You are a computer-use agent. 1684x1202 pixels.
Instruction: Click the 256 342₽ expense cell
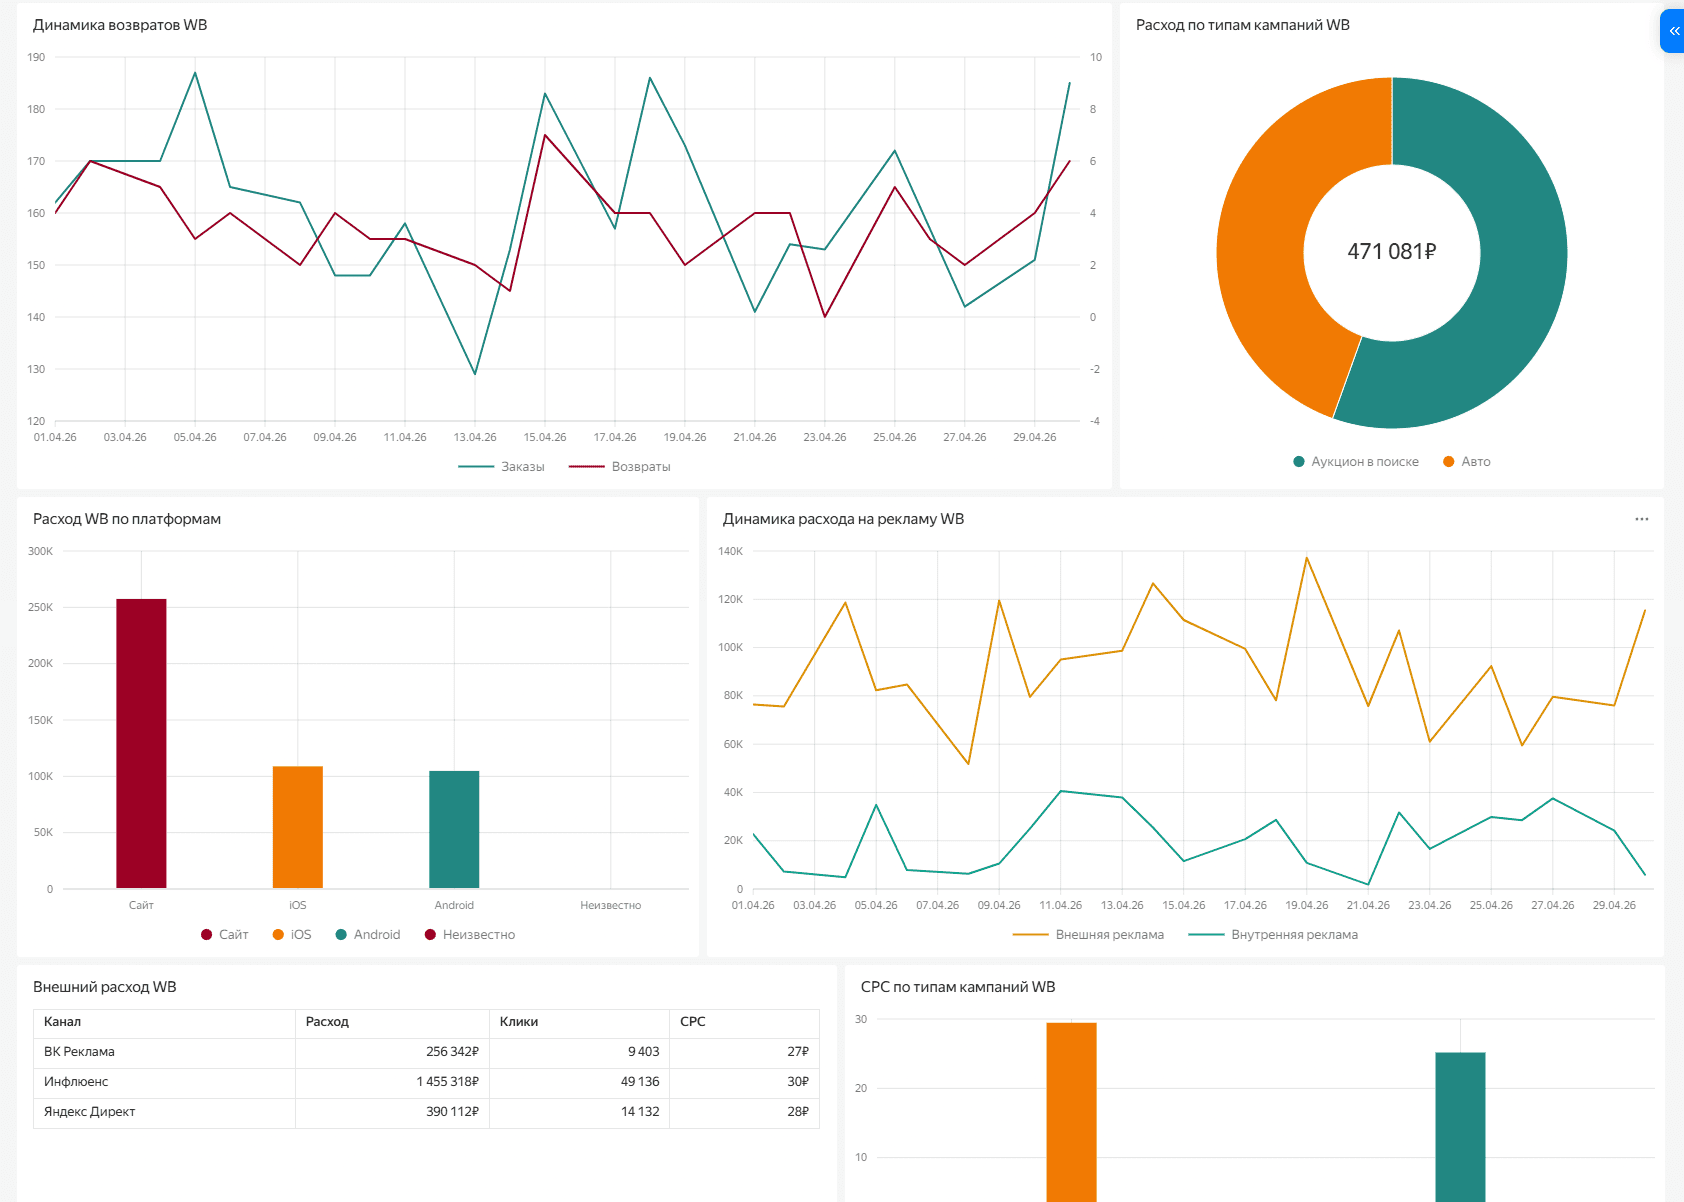(x=392, y=1052)
